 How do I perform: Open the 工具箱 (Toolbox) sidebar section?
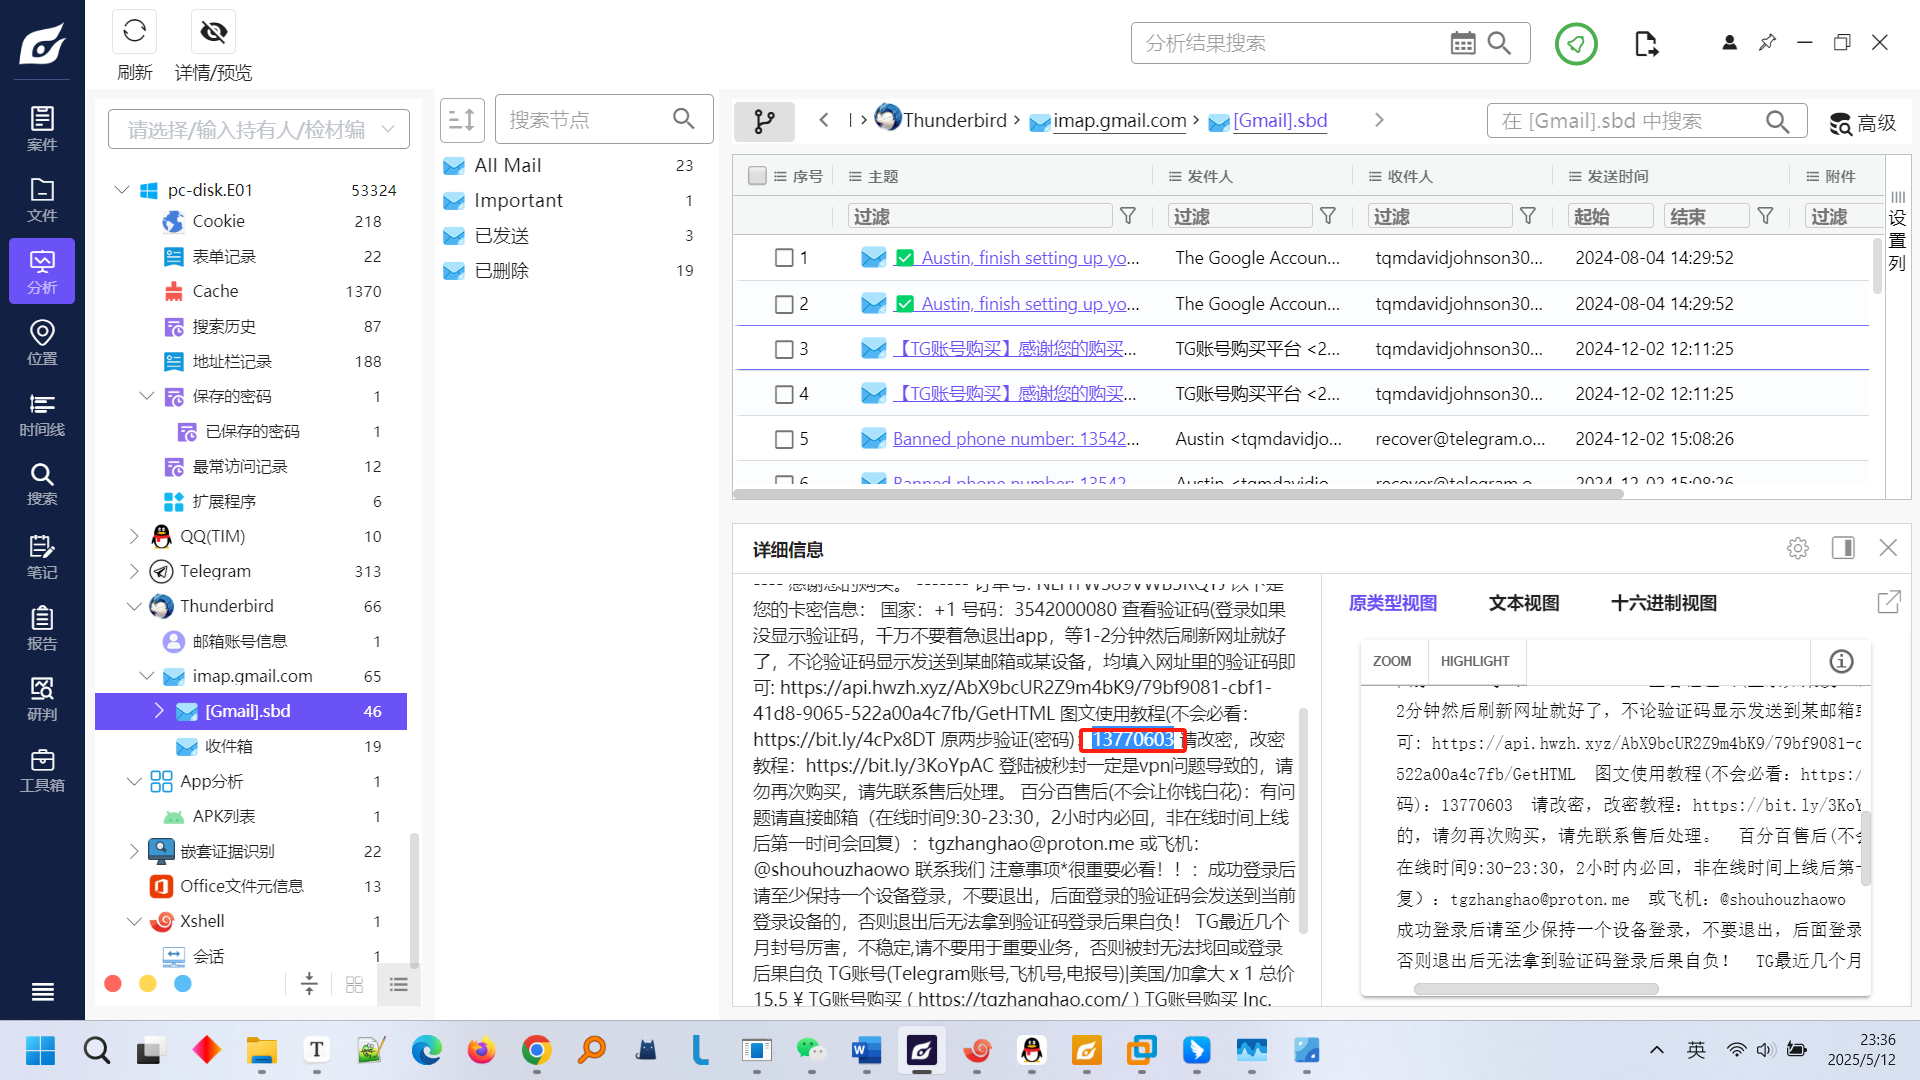click(x=42, y=770)
